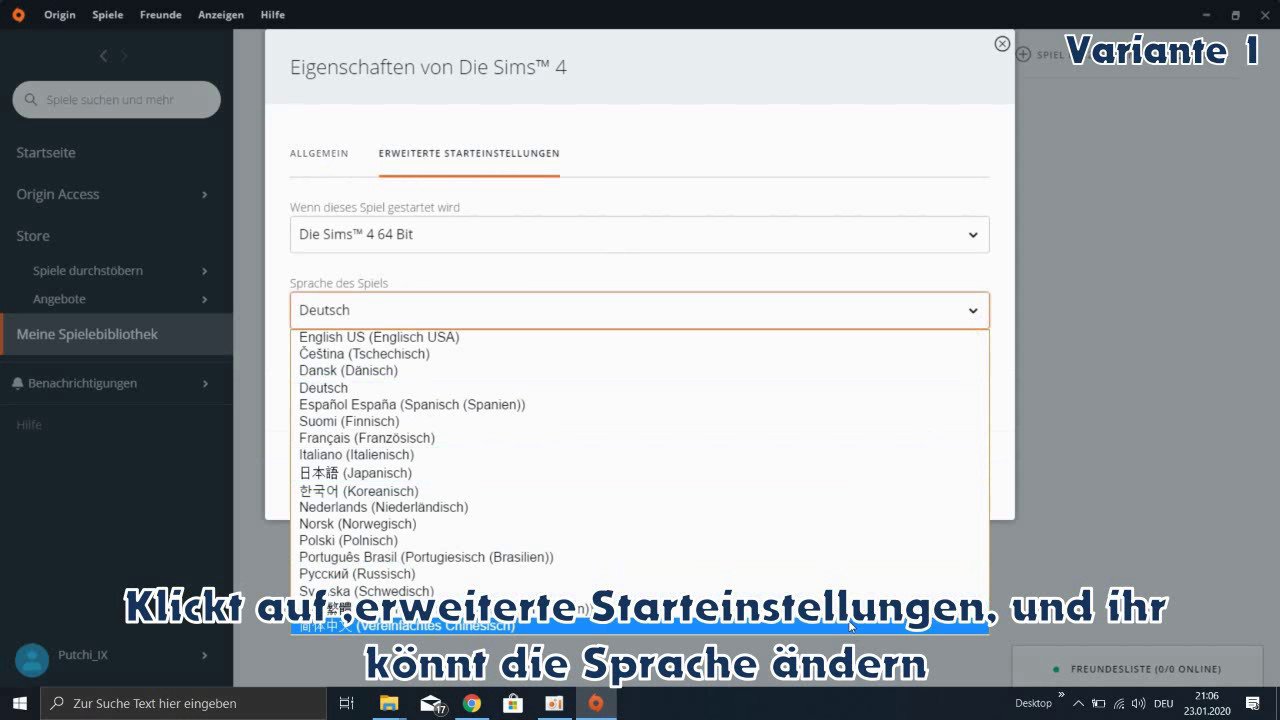Select Français (Französisch) language
The height and width of the screenshot is (720, 1280).
(639, 438)
